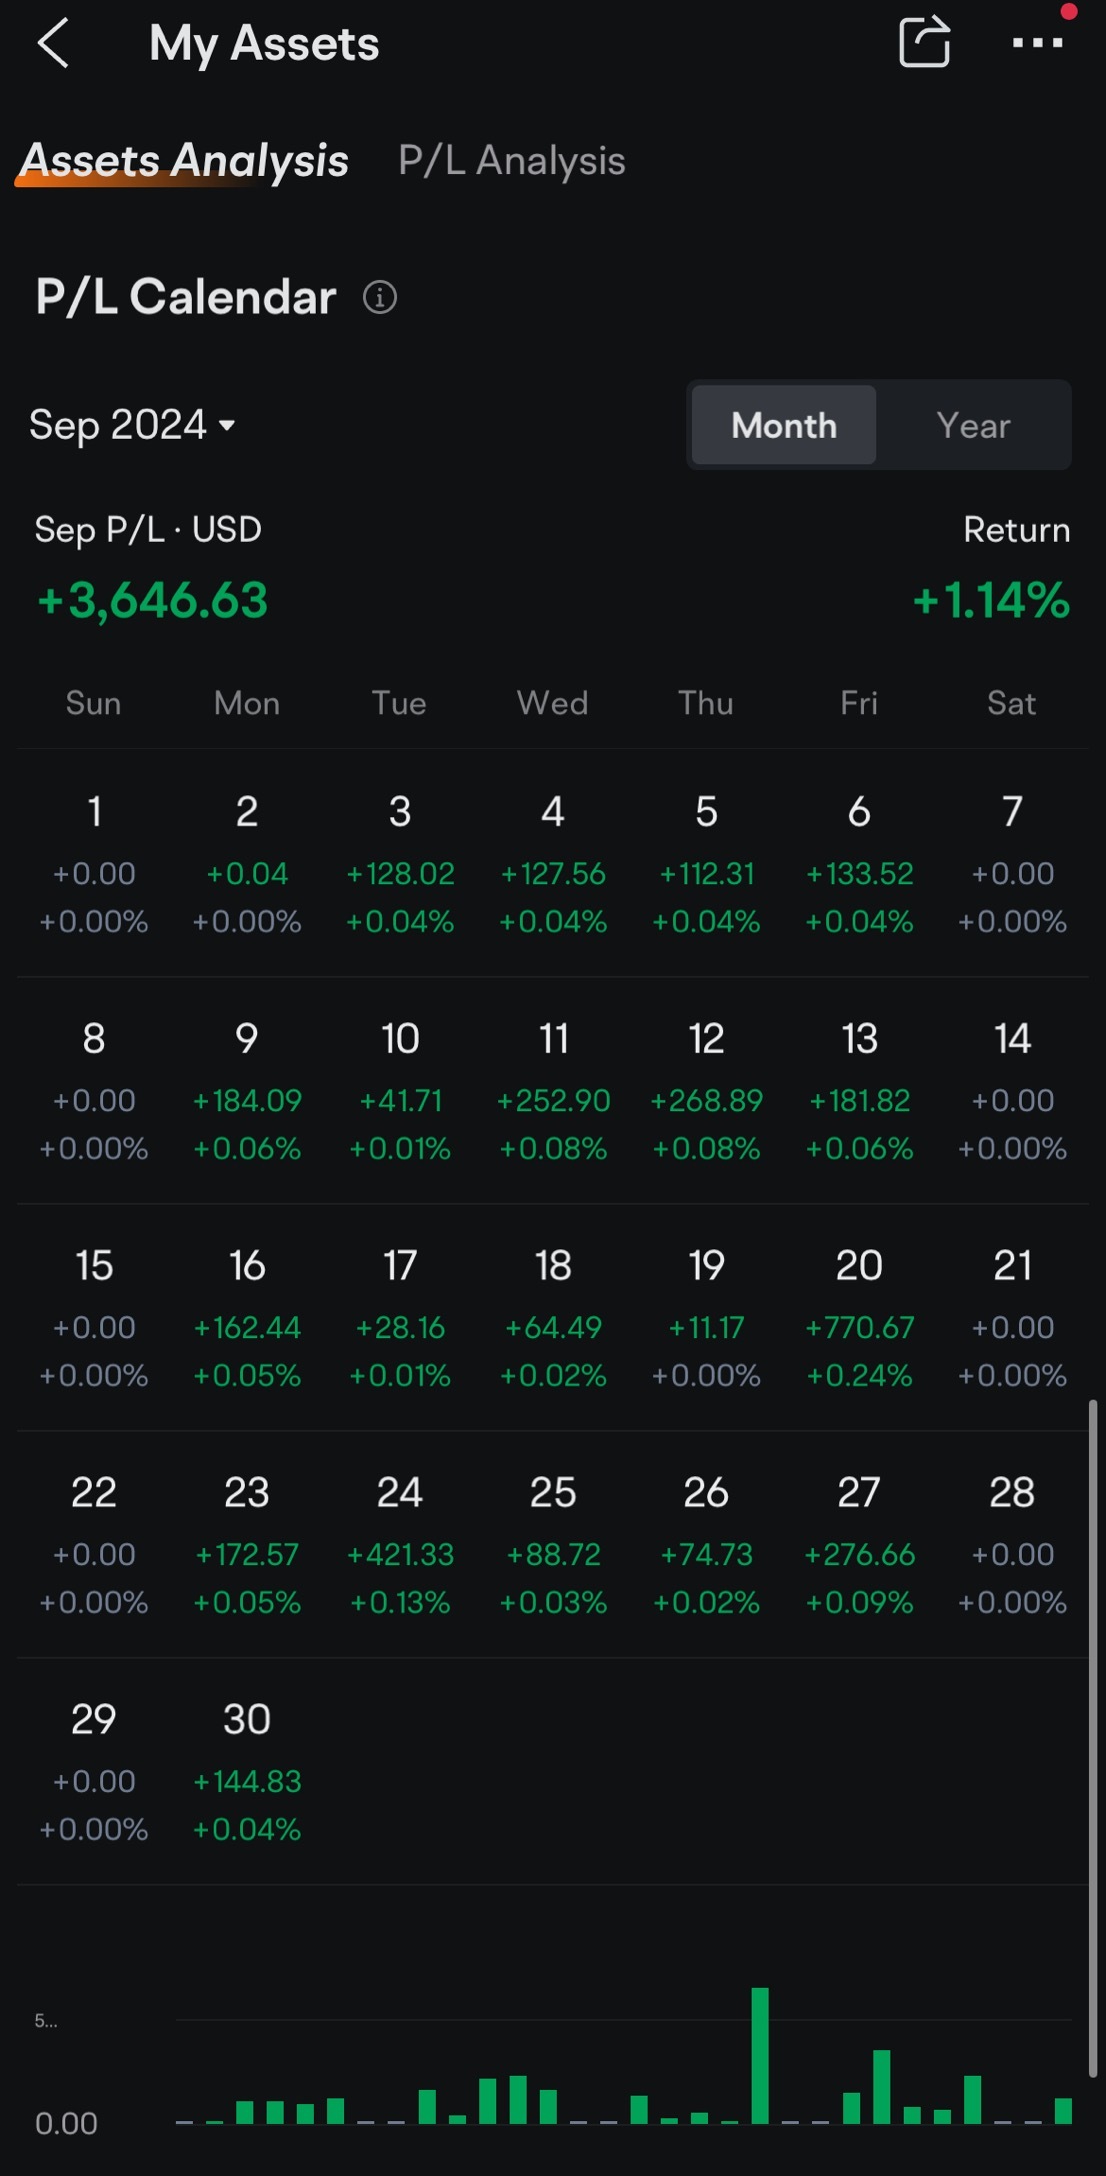Switch to Assets Analysis tab

tap(184, 161)
